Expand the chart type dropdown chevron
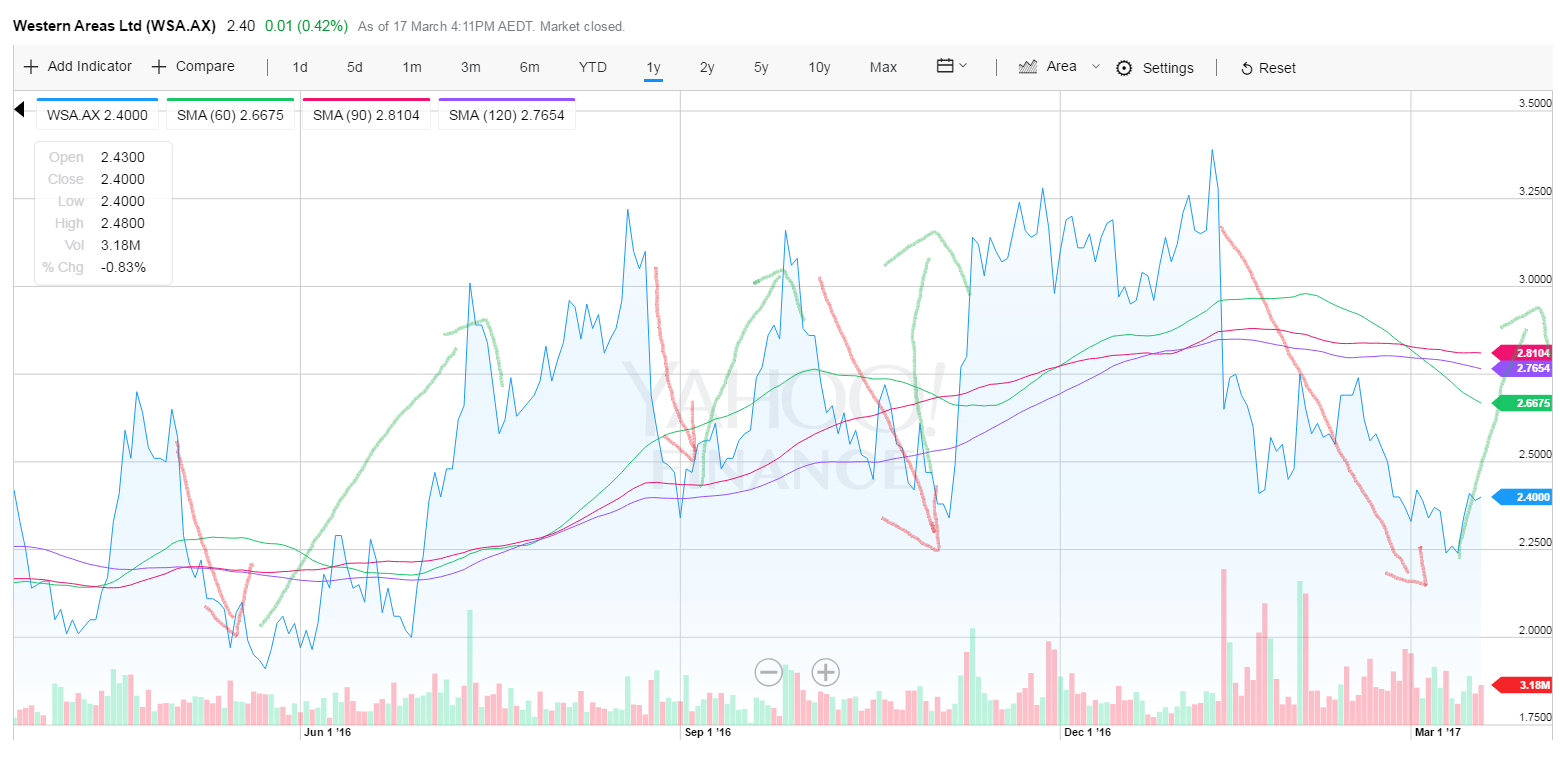This screenshot has height=766, width=1560. pyautogui.click(x=1095, y=67)
